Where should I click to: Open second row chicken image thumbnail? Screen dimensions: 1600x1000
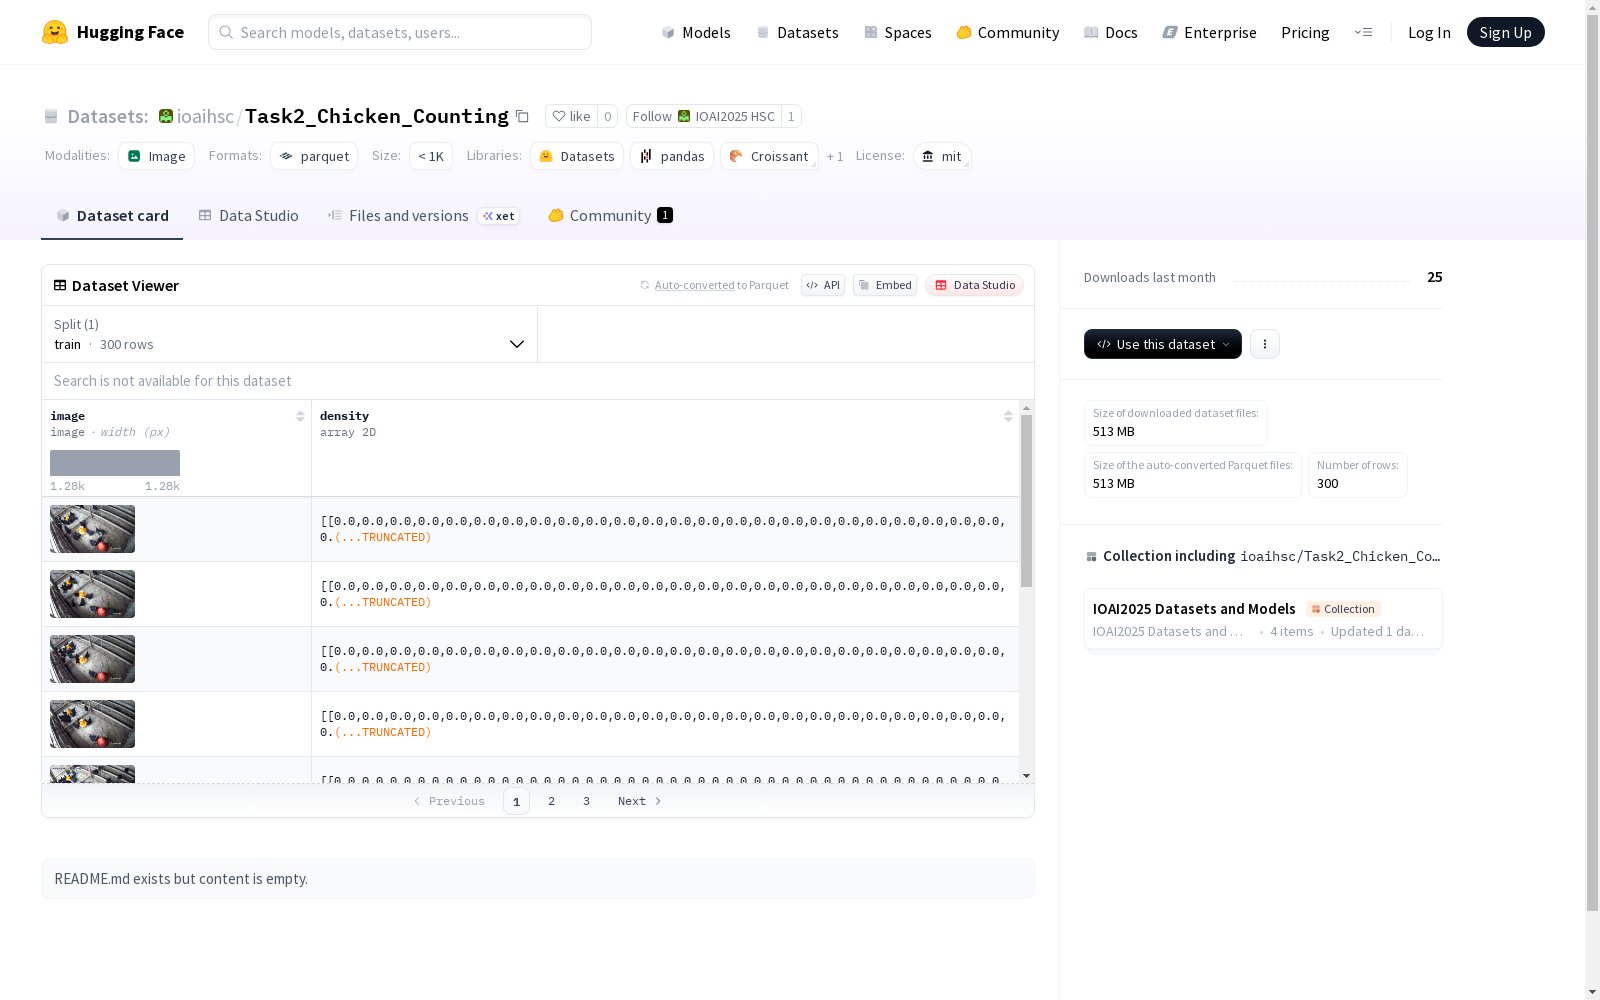click(92, 594)
